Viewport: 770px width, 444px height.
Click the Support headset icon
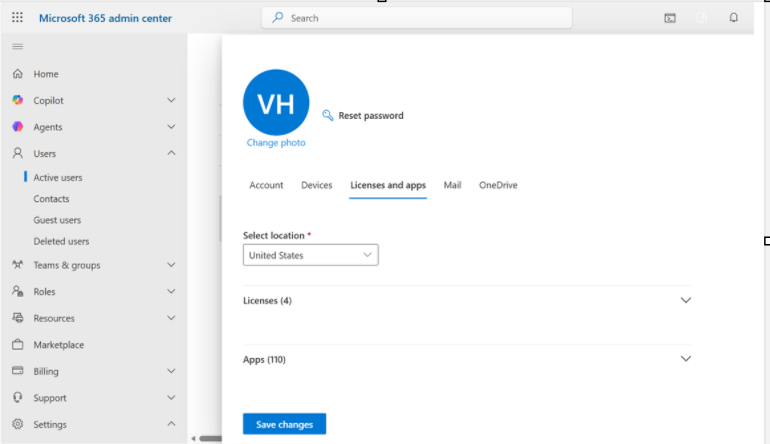(x=18, y=397)
